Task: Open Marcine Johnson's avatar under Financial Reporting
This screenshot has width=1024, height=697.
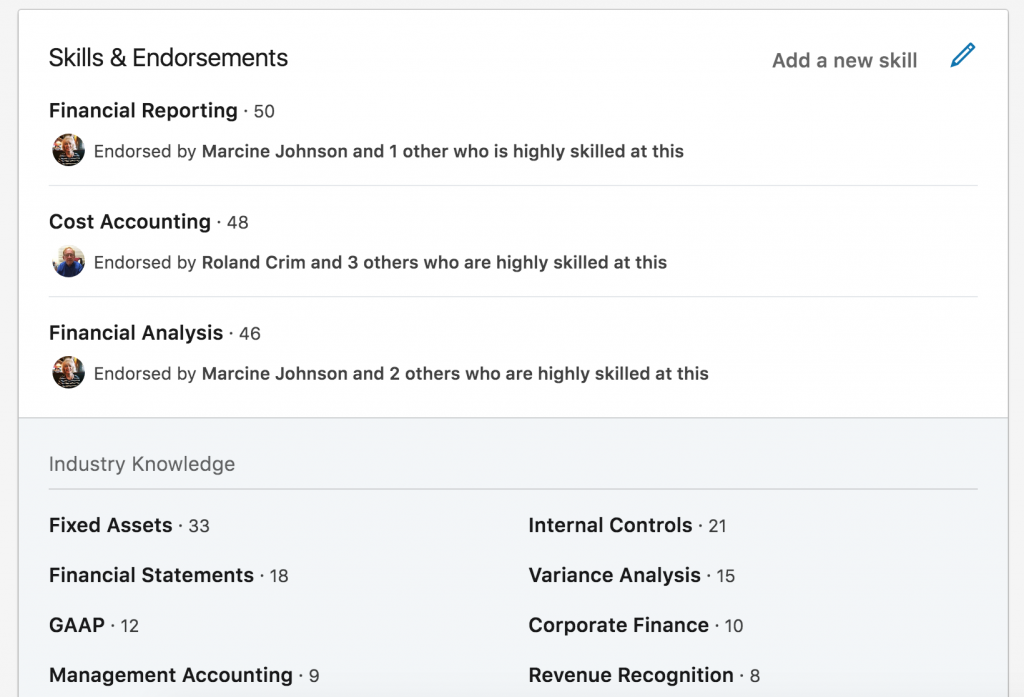Action: click(x=69, y=150)
